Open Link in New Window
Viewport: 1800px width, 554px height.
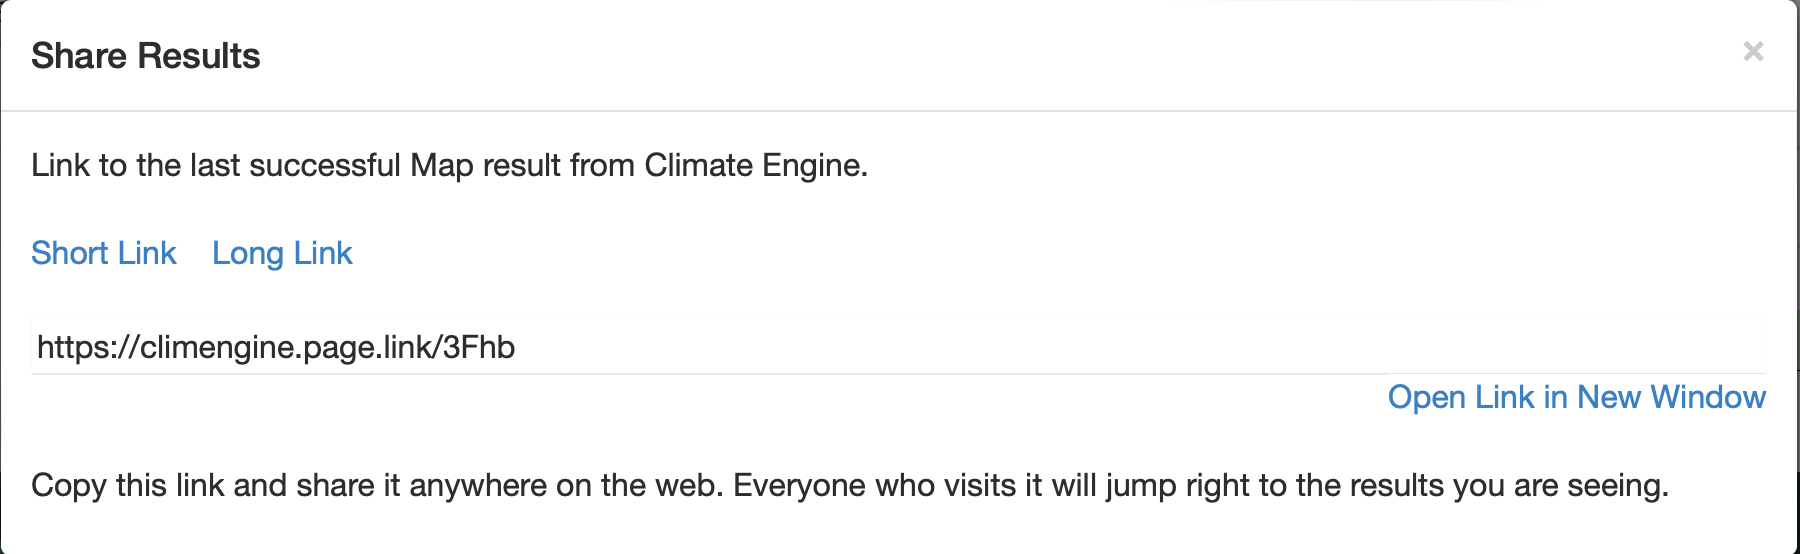click(x=1576, y=397)
